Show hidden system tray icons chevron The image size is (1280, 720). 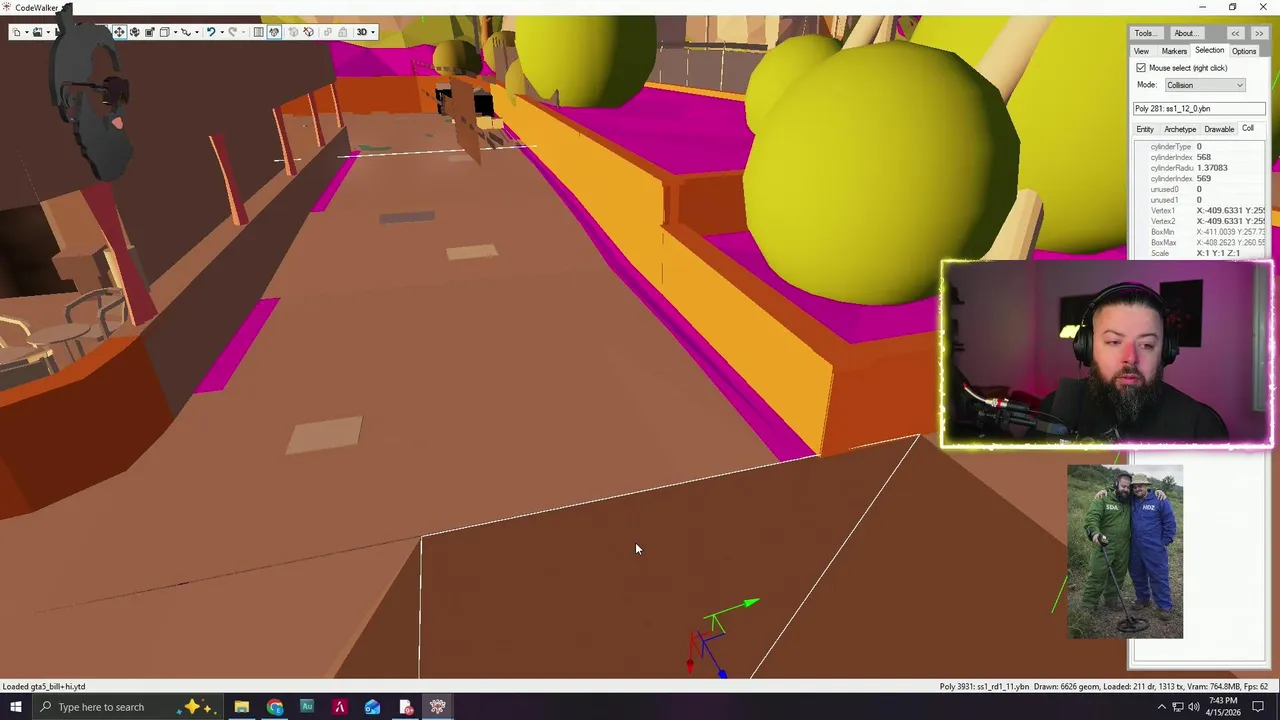(x=1161, y=707)
